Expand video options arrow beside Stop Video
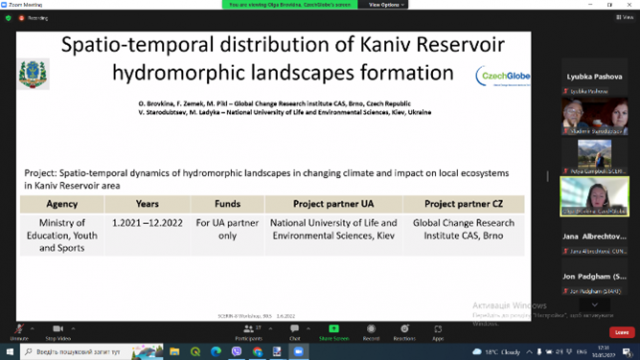This screenshot has height=360, width=640. point(73,328)
